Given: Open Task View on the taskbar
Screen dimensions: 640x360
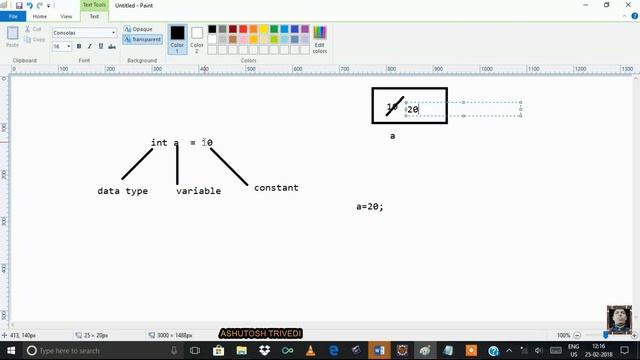Looking at the screenshot, I should pyautogui.click(x=195, y=351).
